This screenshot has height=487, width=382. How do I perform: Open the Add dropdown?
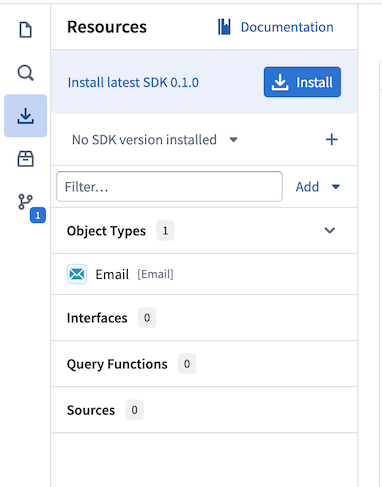point(317,187)
